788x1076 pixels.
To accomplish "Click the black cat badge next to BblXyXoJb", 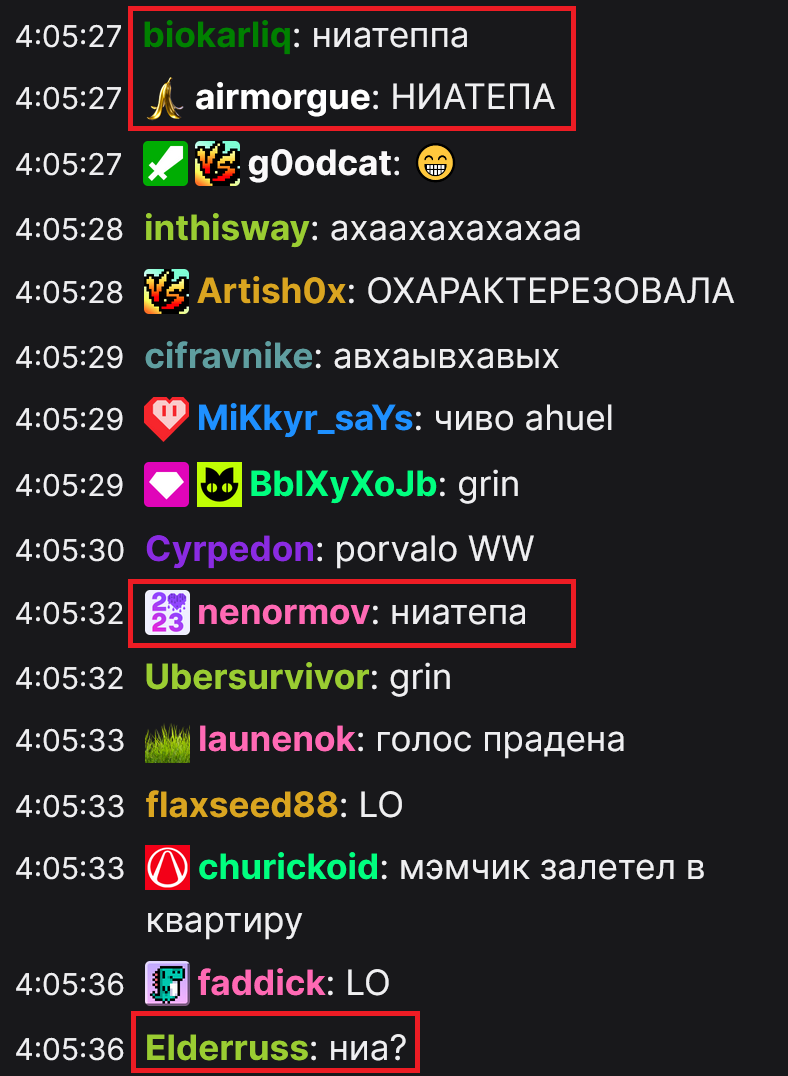I will coord(219,484).
